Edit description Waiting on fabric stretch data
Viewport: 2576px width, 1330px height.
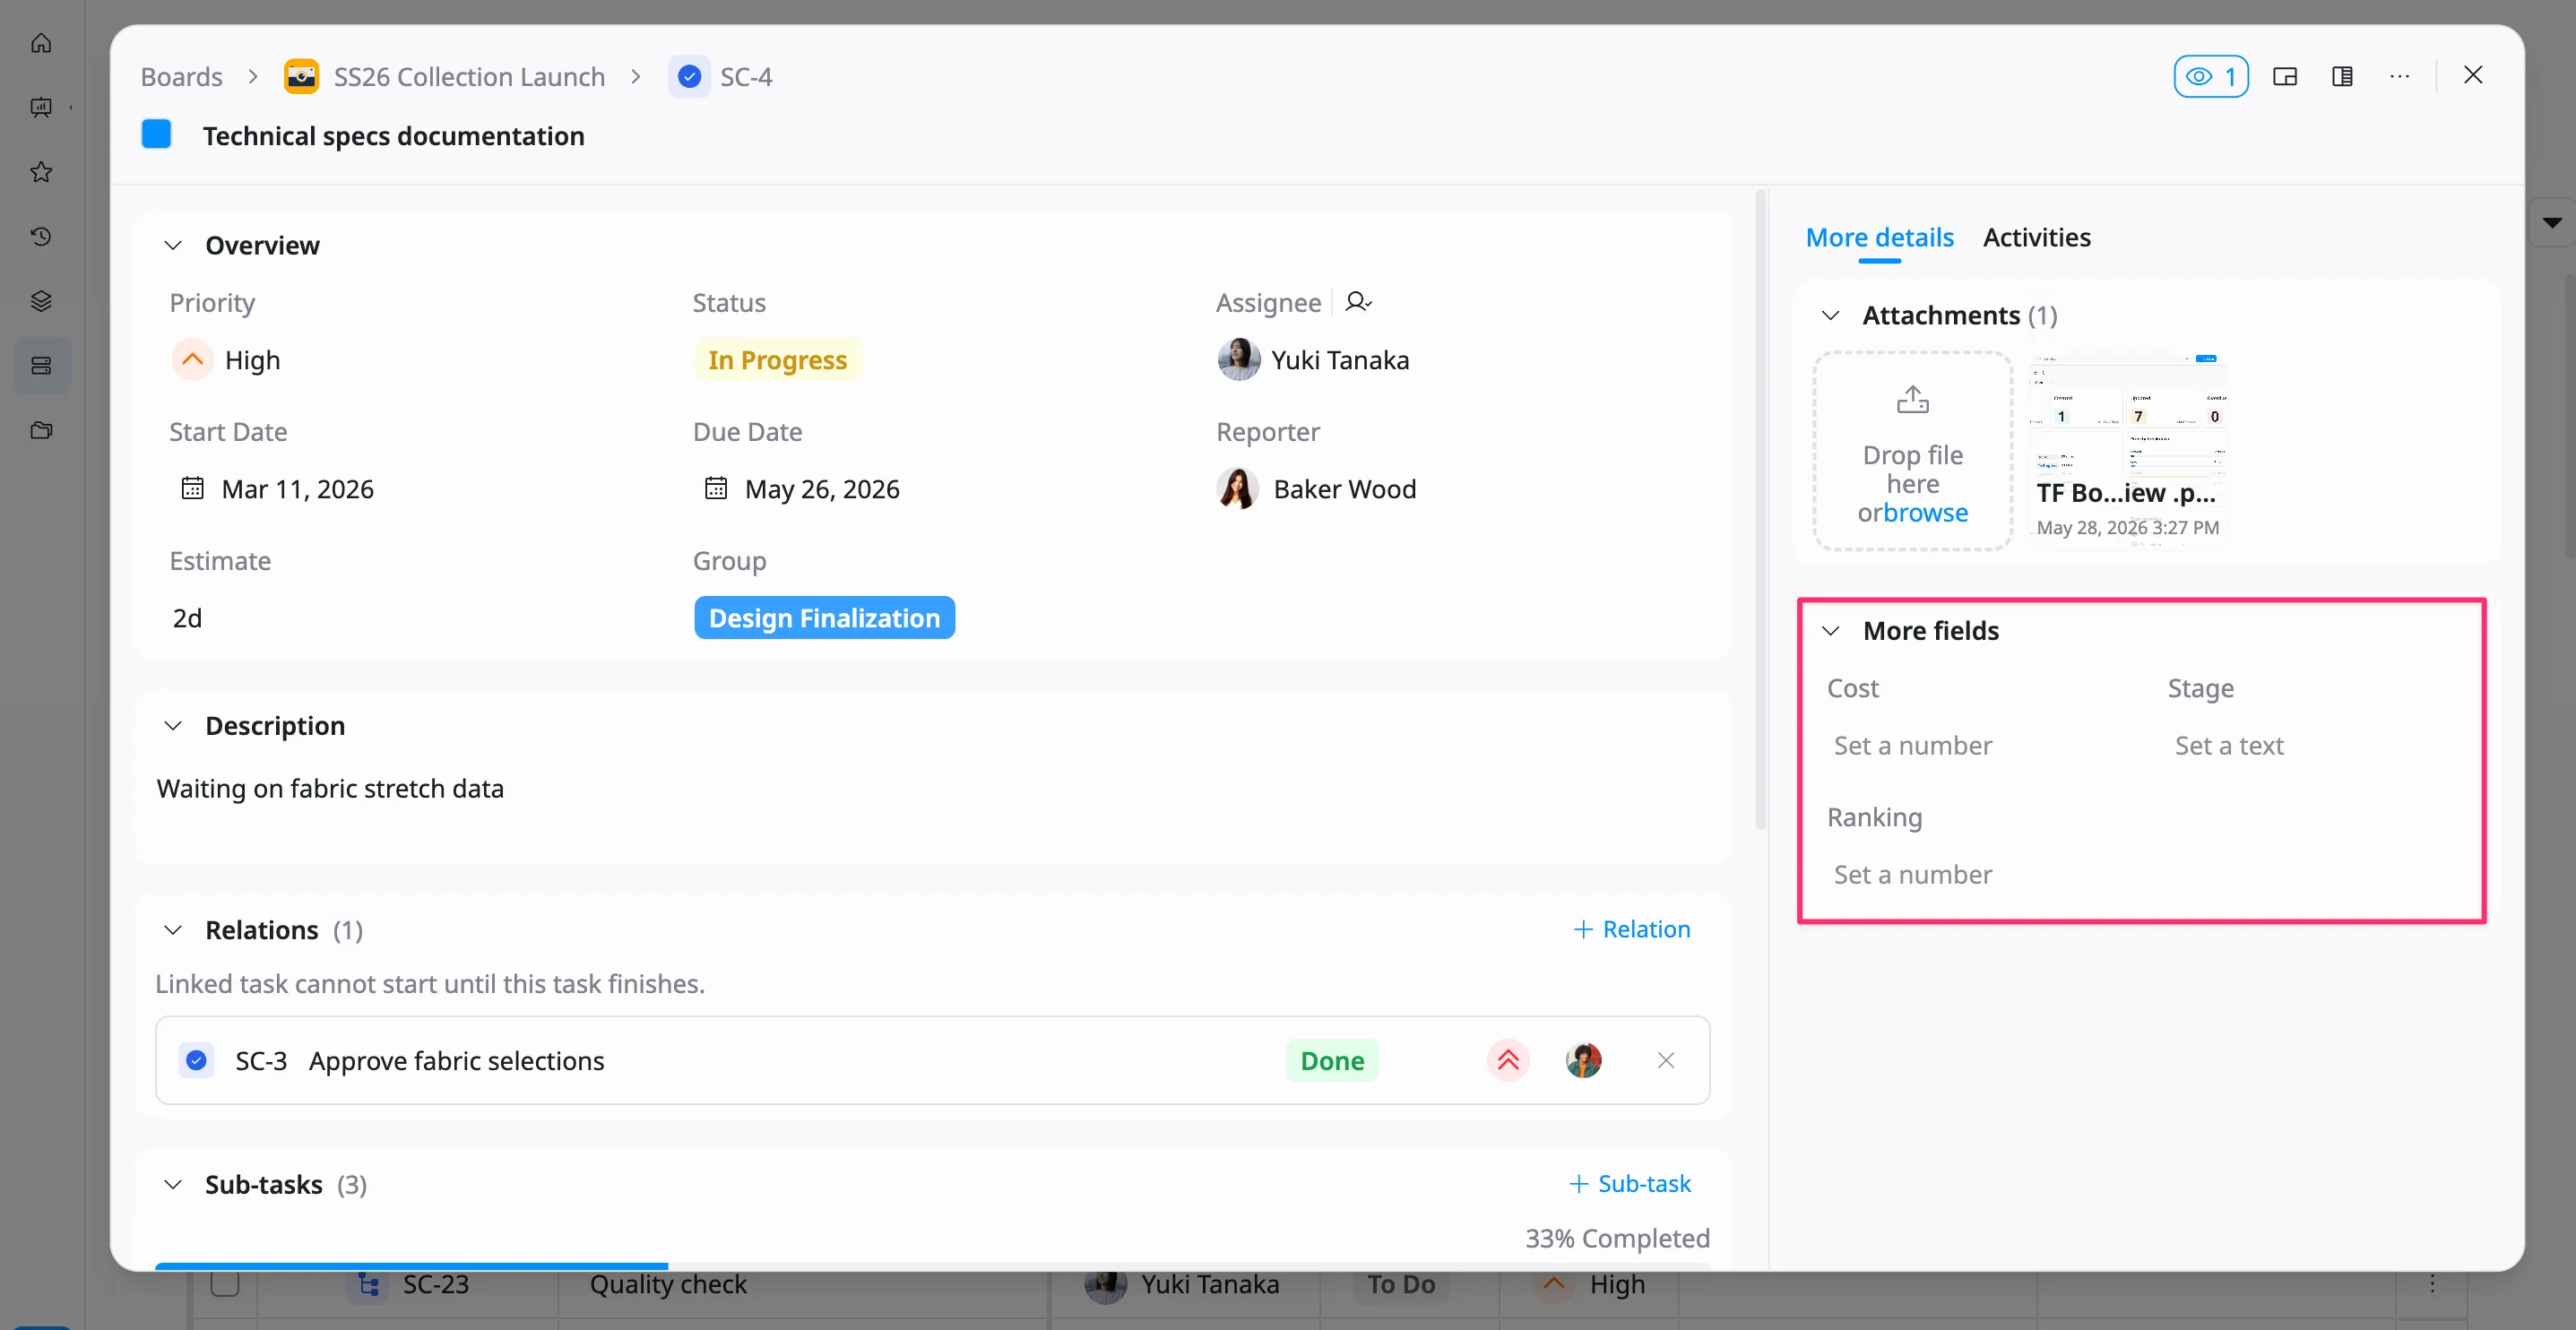pos(330,789)
